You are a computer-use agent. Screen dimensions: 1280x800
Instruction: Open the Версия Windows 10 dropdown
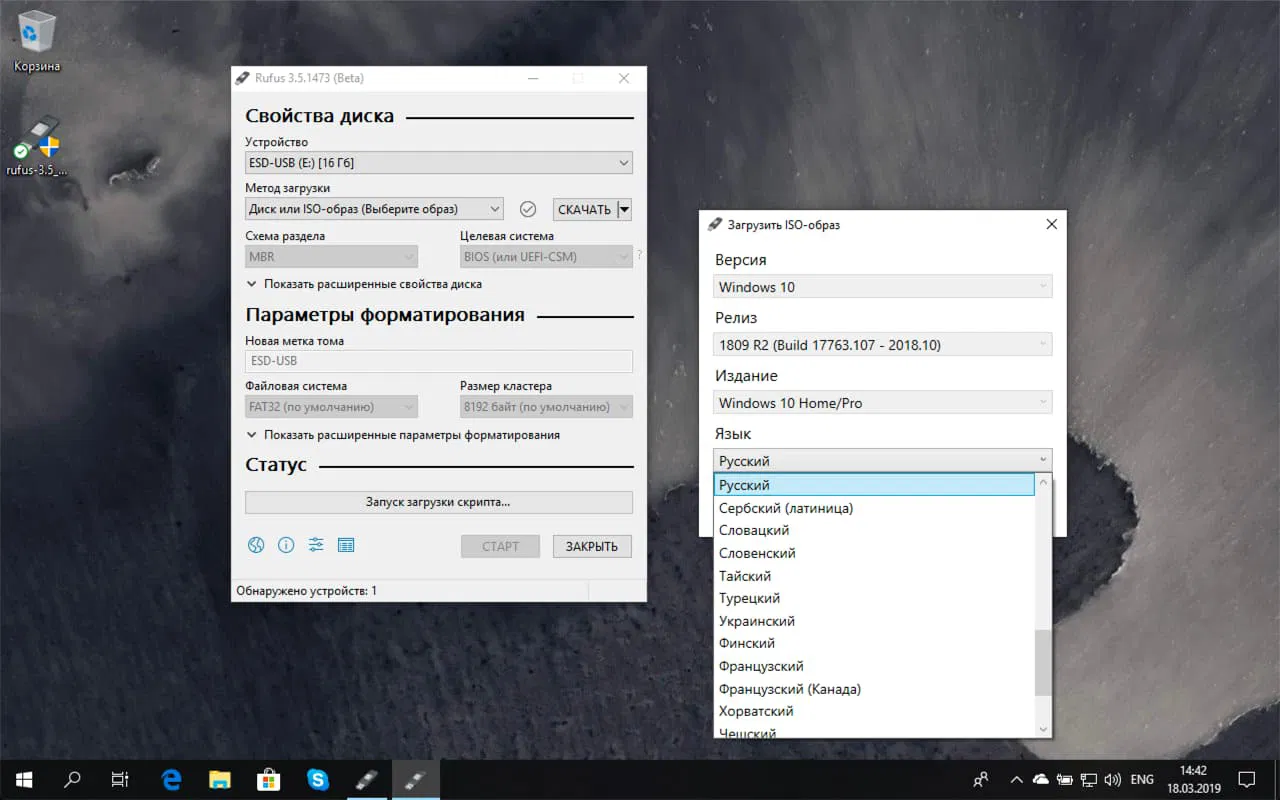[883, 287]
